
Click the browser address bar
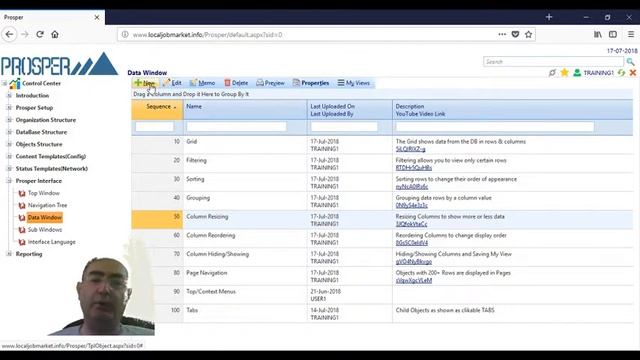click(x=310, y=35)
